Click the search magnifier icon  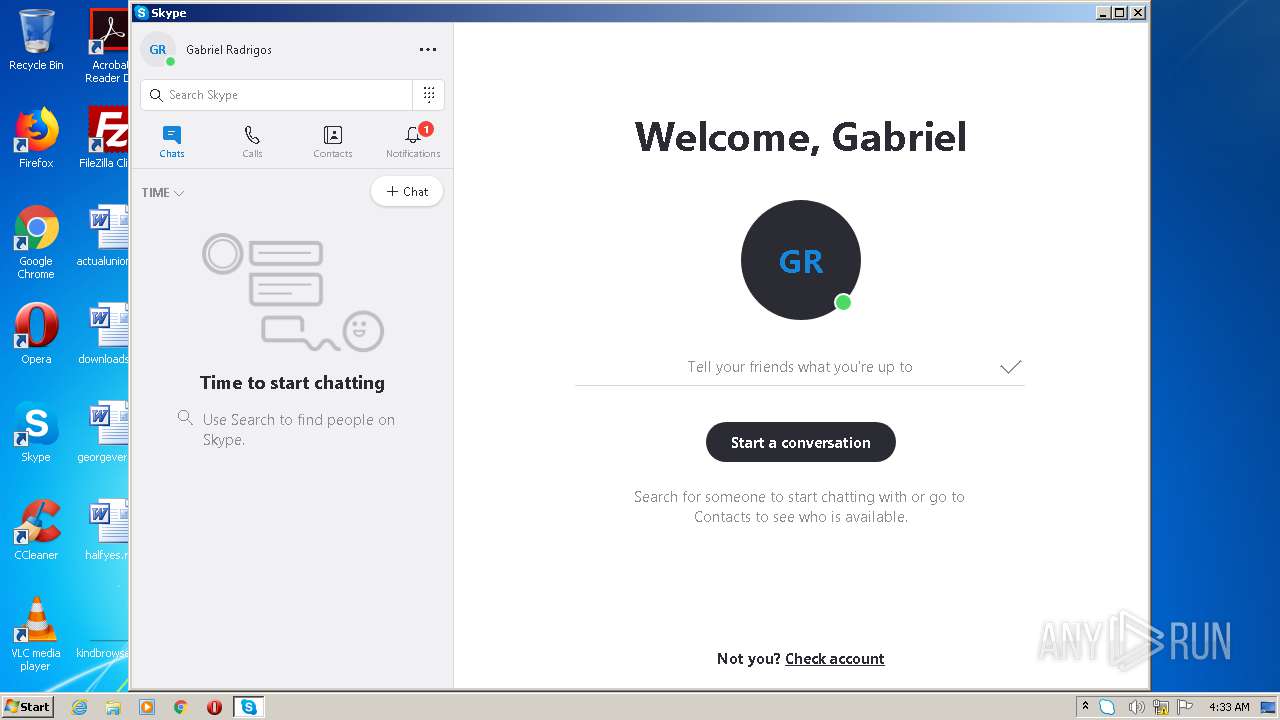point(156,95)
